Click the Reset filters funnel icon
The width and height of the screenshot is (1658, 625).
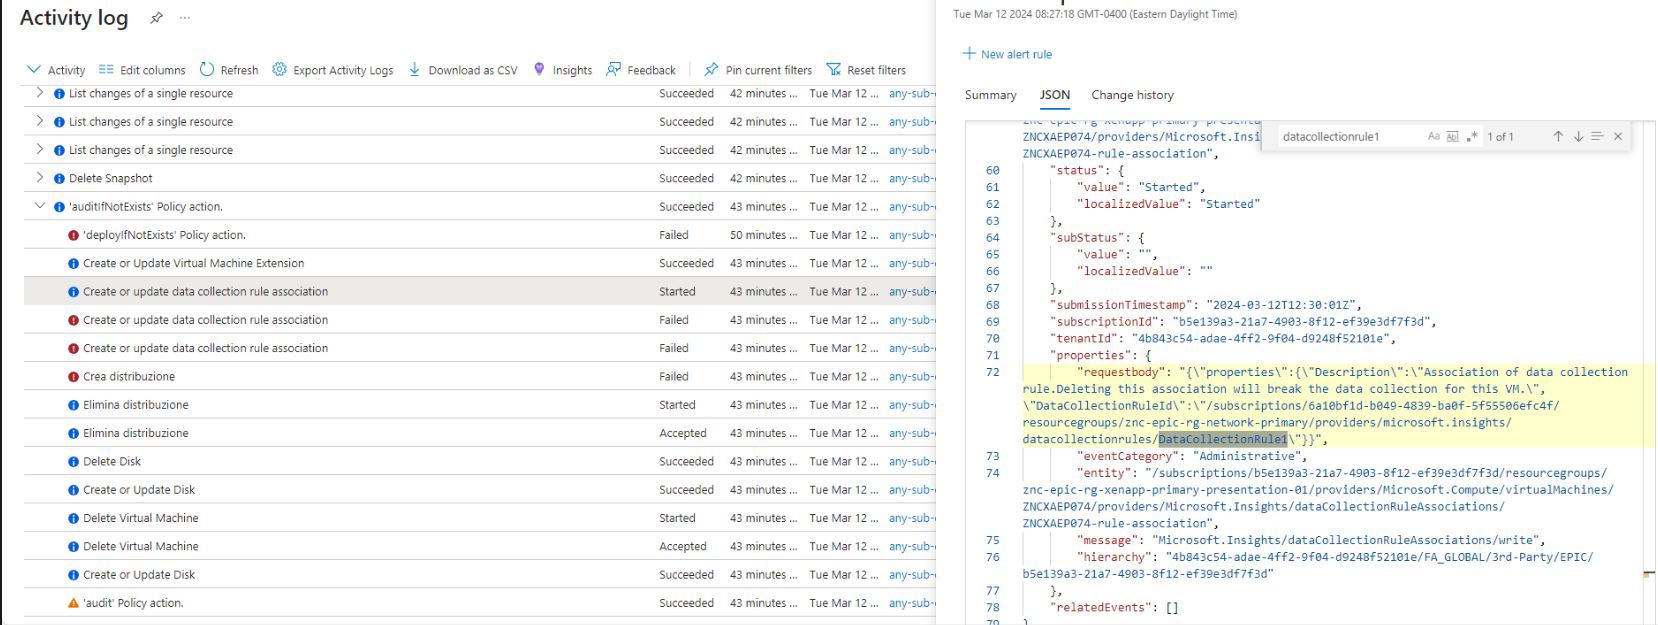[833, 69]
